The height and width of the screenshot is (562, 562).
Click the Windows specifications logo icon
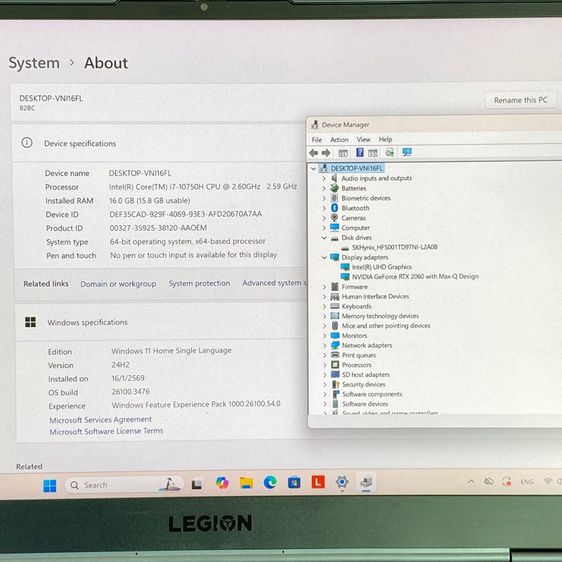pyautogui.click(x=30, y=322)
